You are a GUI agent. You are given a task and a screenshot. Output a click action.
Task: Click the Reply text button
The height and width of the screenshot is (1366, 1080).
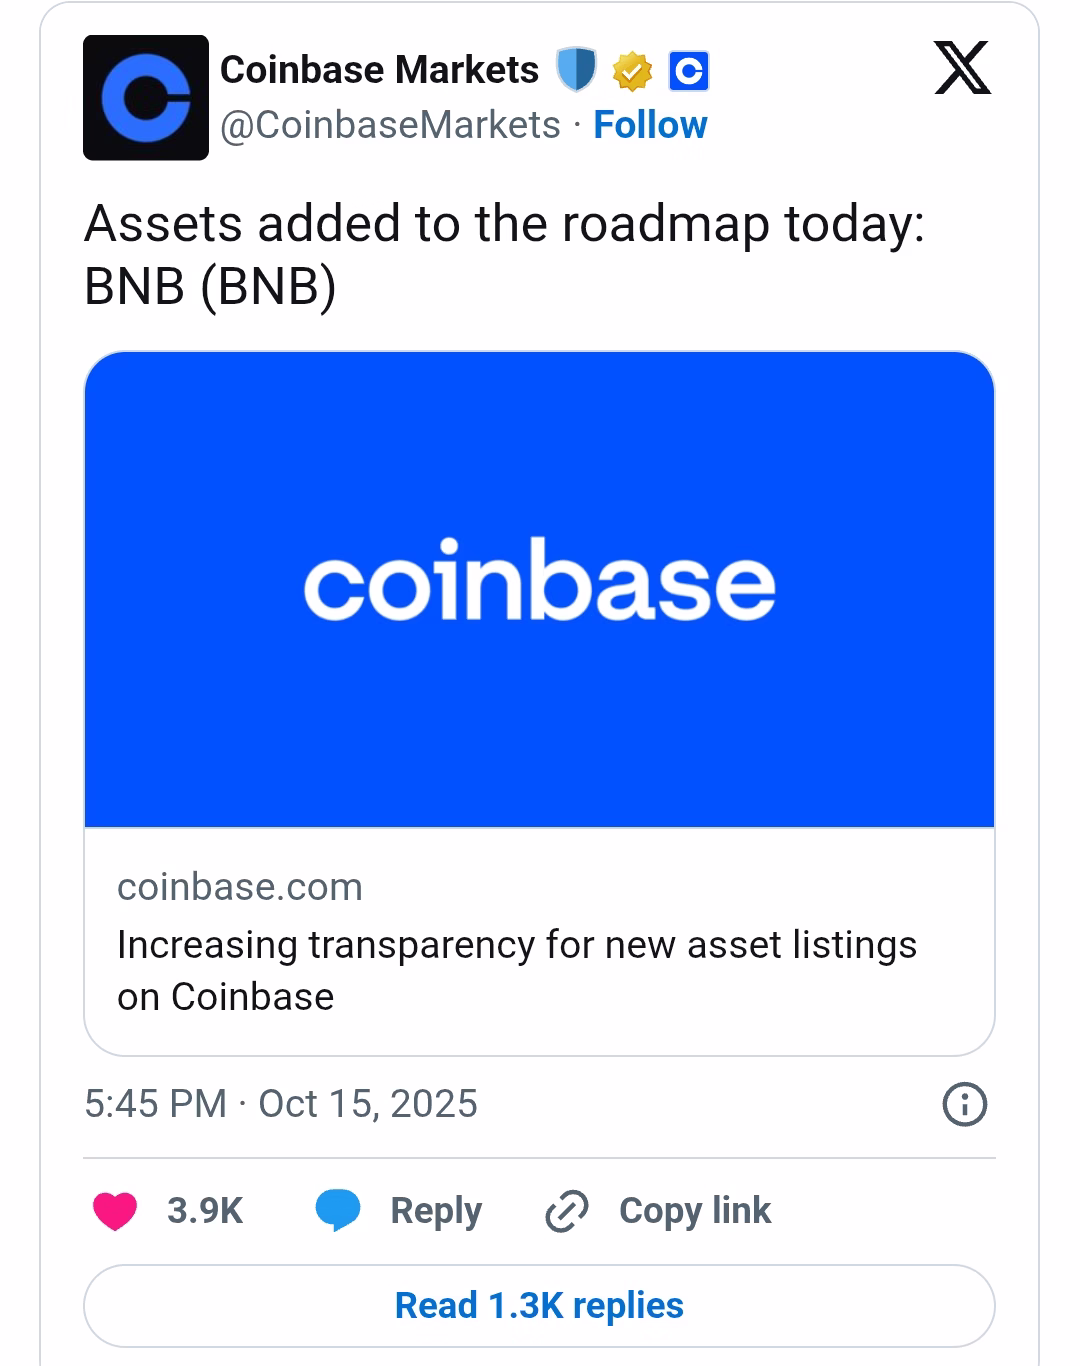coord(436,1210)
